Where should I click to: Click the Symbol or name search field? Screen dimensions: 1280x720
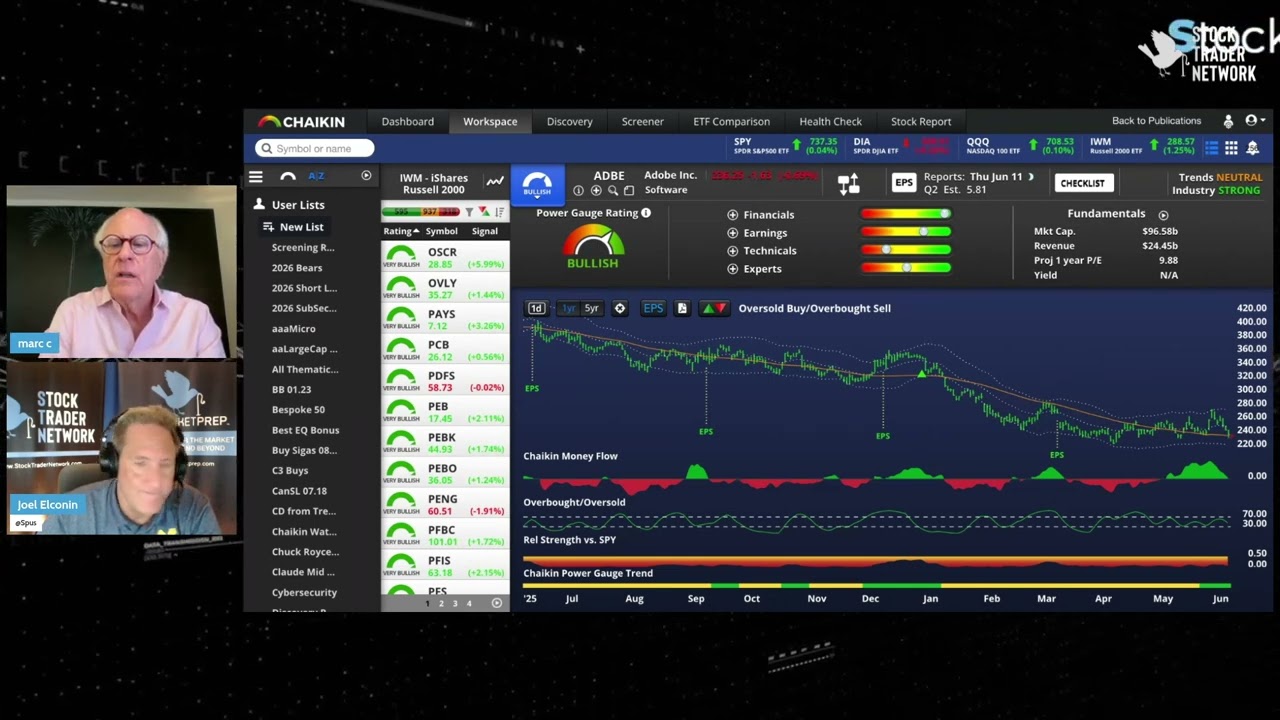[x=315, y=148]
